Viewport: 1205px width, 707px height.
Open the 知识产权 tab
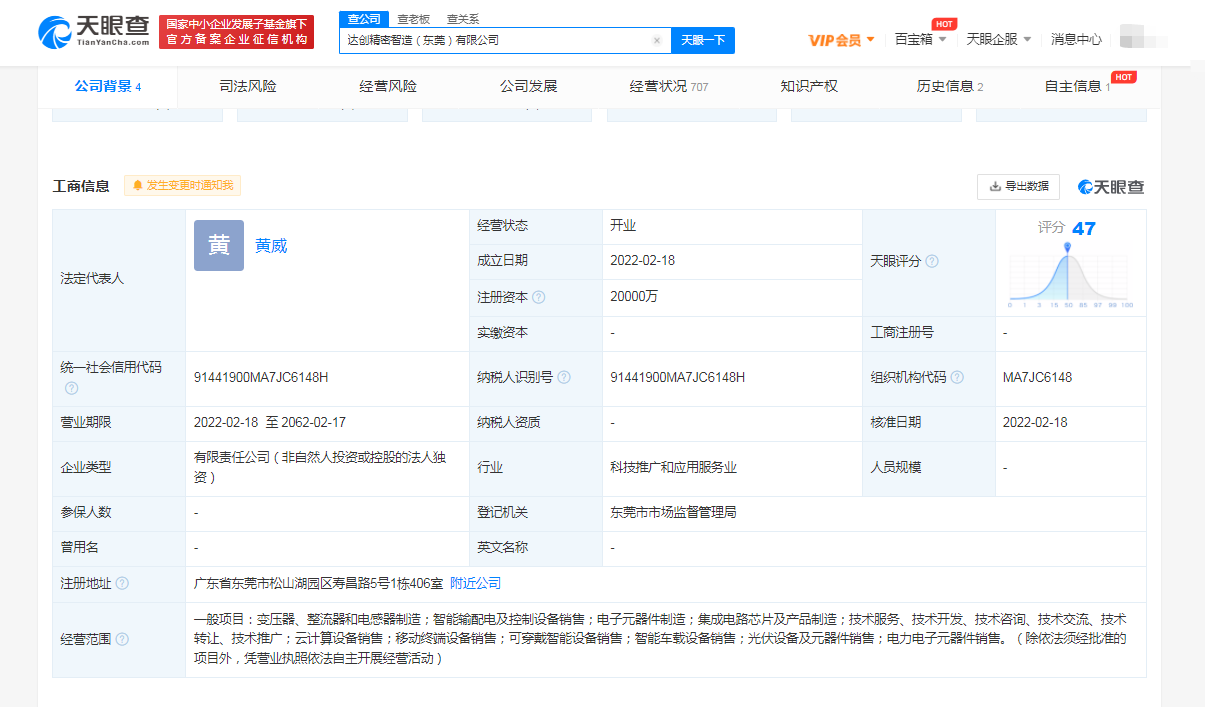(809, 86)
